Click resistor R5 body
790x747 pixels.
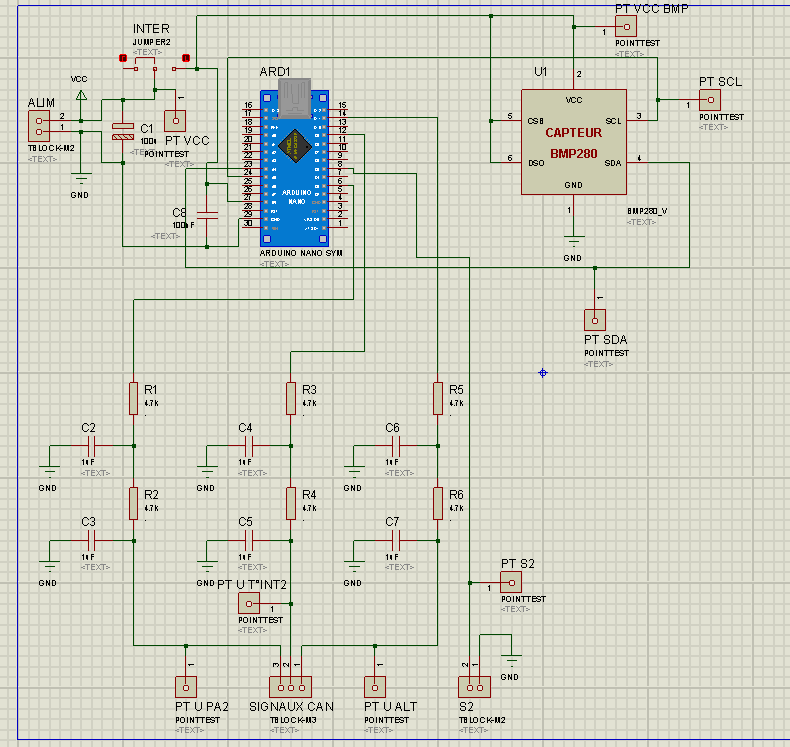coord(438,398)
